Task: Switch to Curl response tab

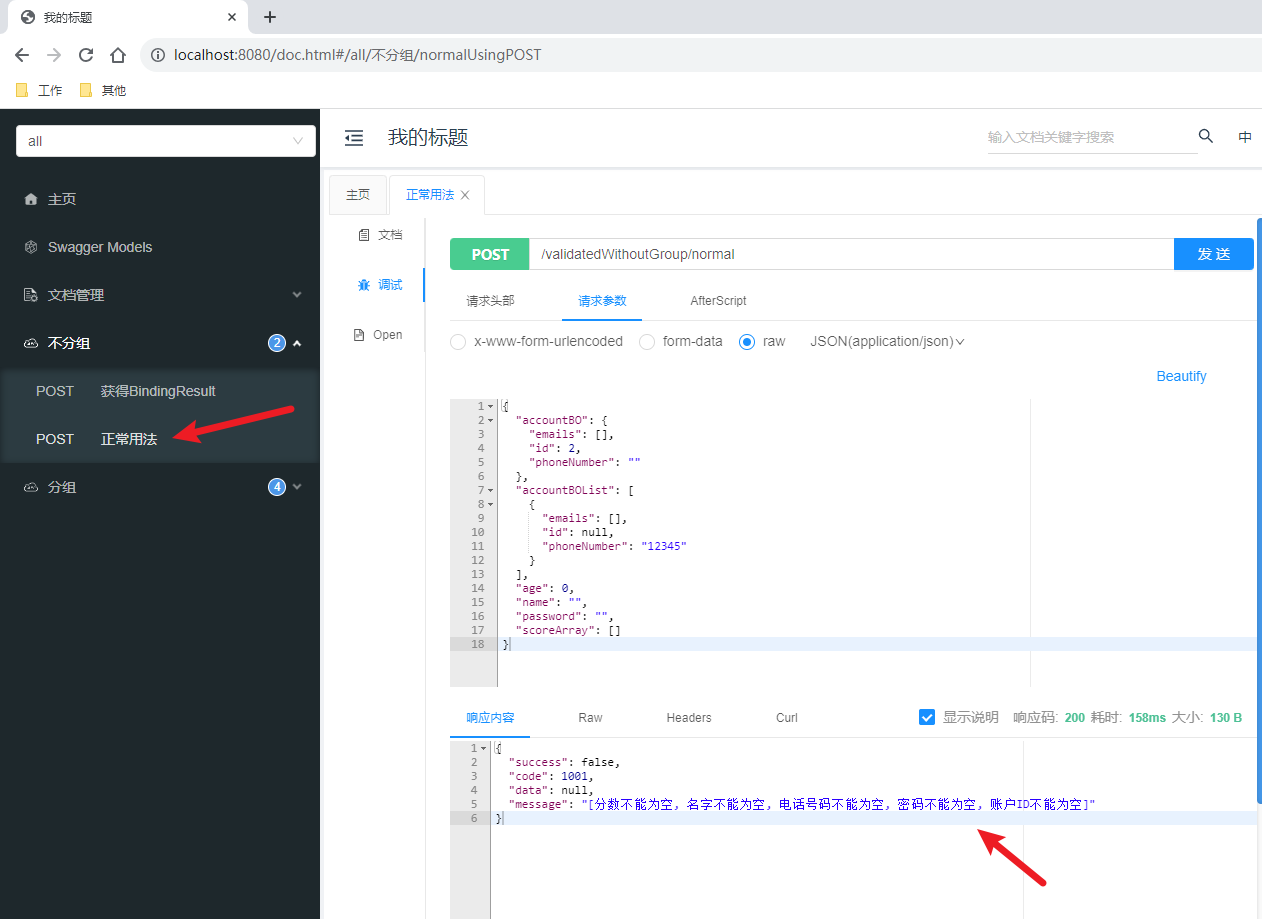Action: point(787,717)
